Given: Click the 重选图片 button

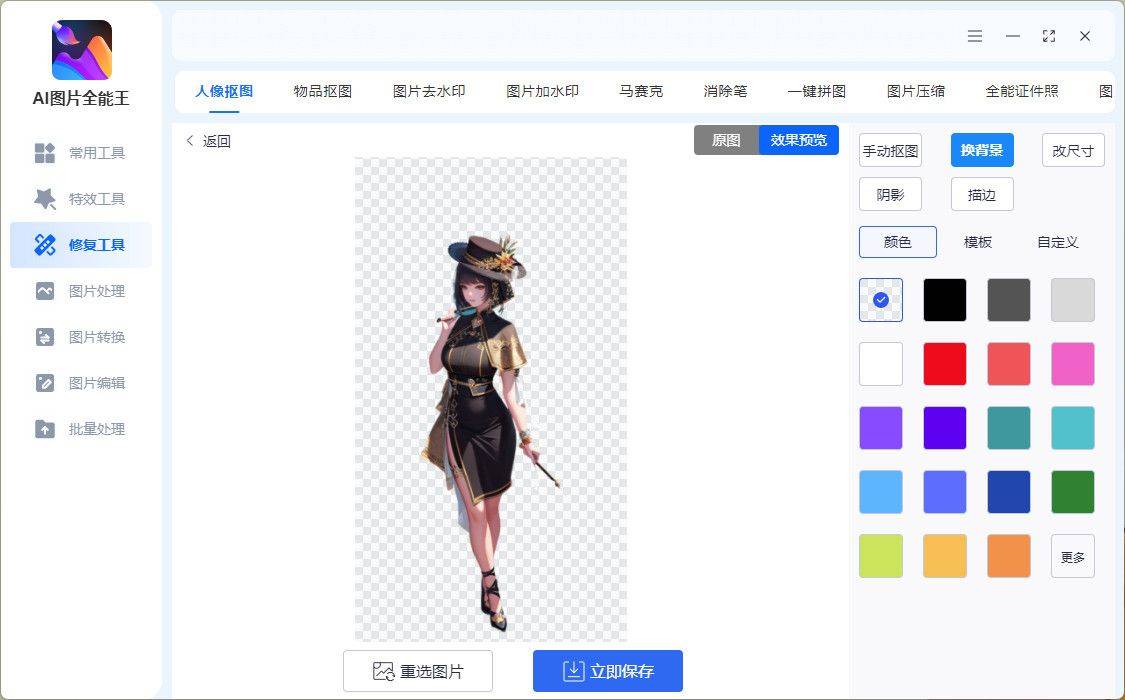Looking at the screenshot, I should click(x=418, y=671).
